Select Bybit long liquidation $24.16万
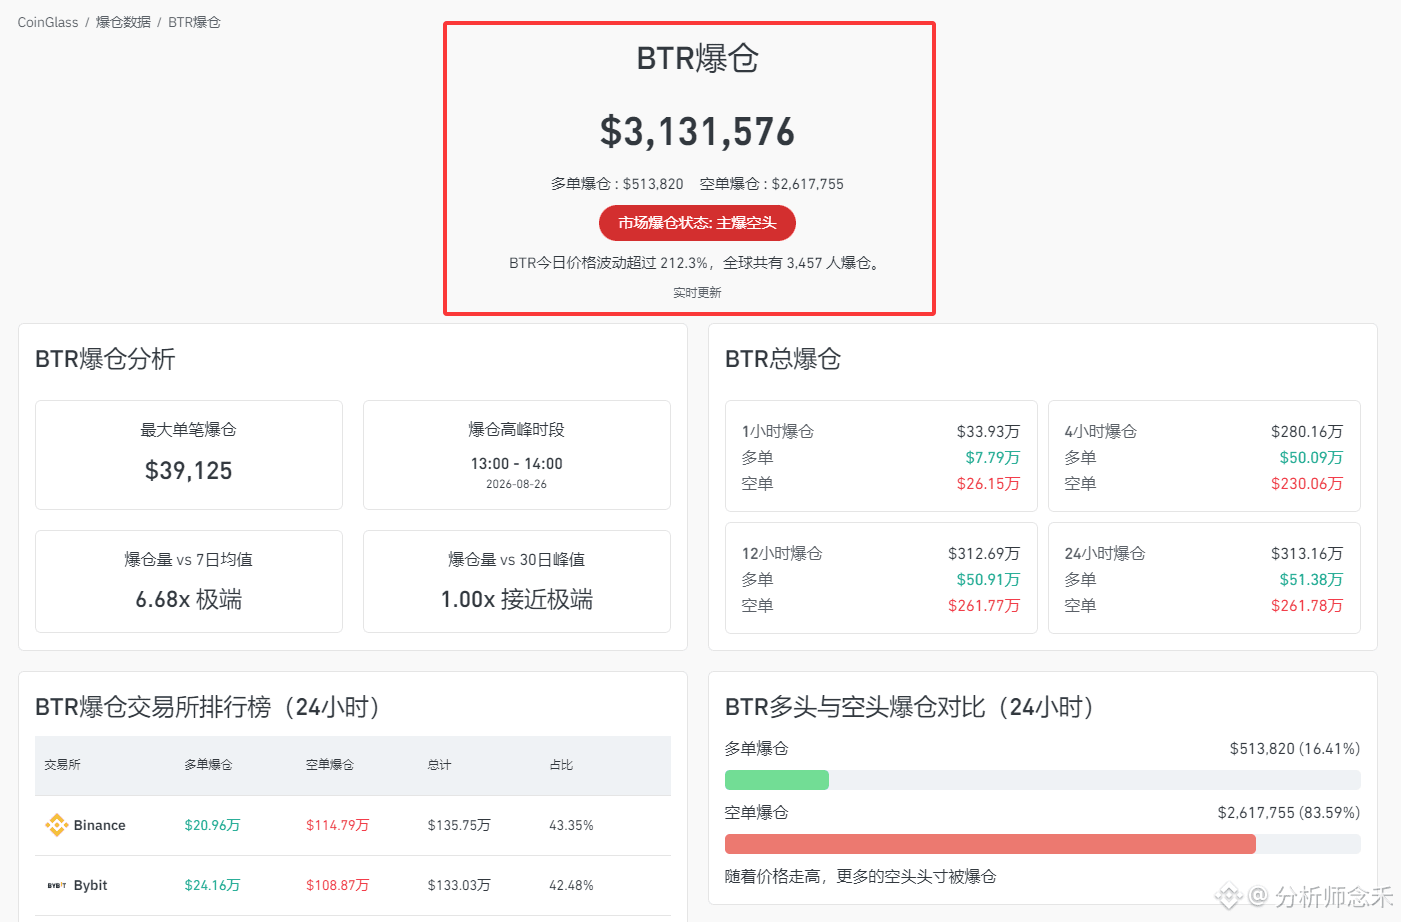Screen dimensions: 1401x922 pos(212,885)
